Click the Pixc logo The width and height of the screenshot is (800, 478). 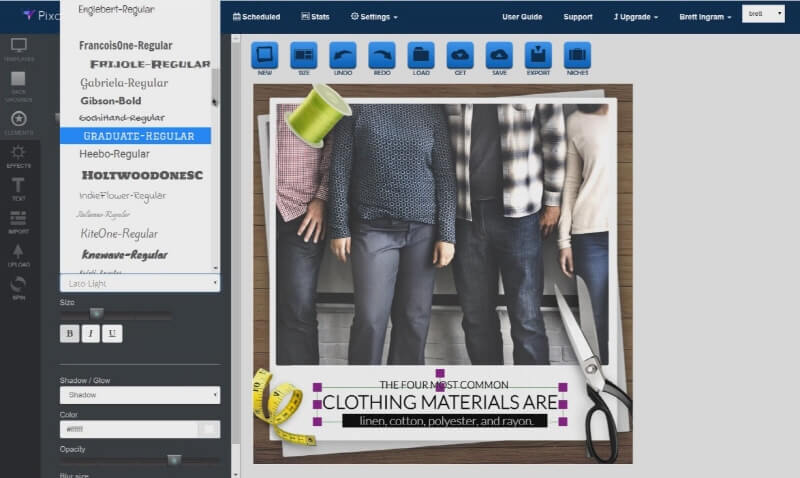coord(41,16)
